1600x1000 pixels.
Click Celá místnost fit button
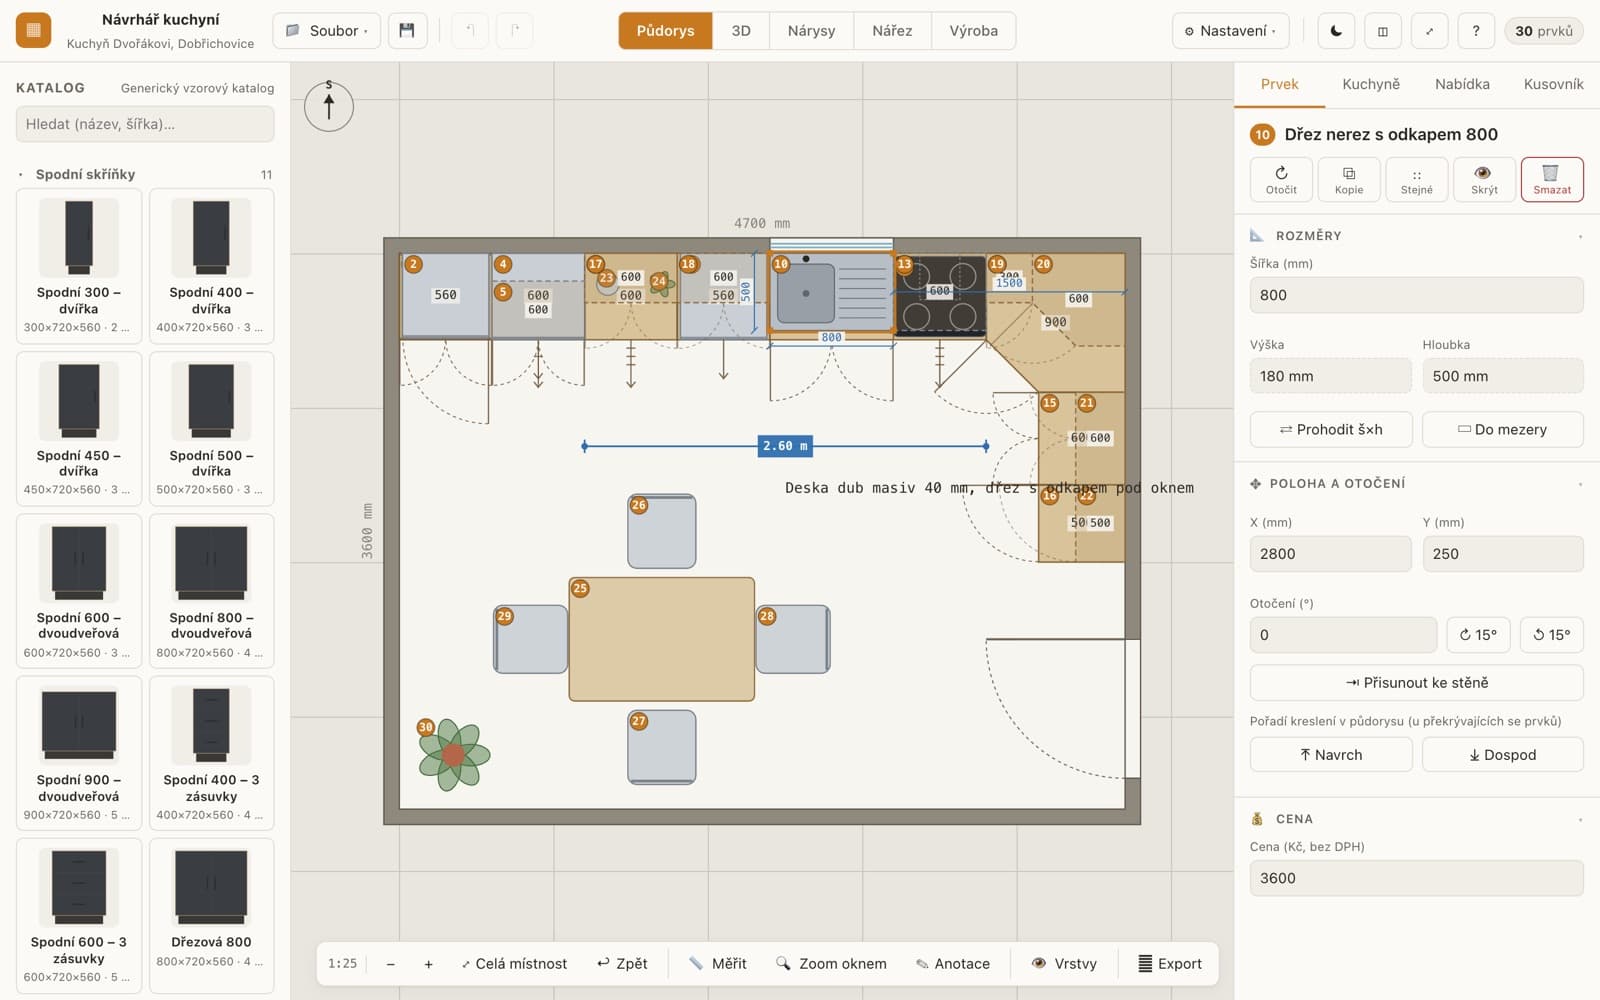coord(514,964)
